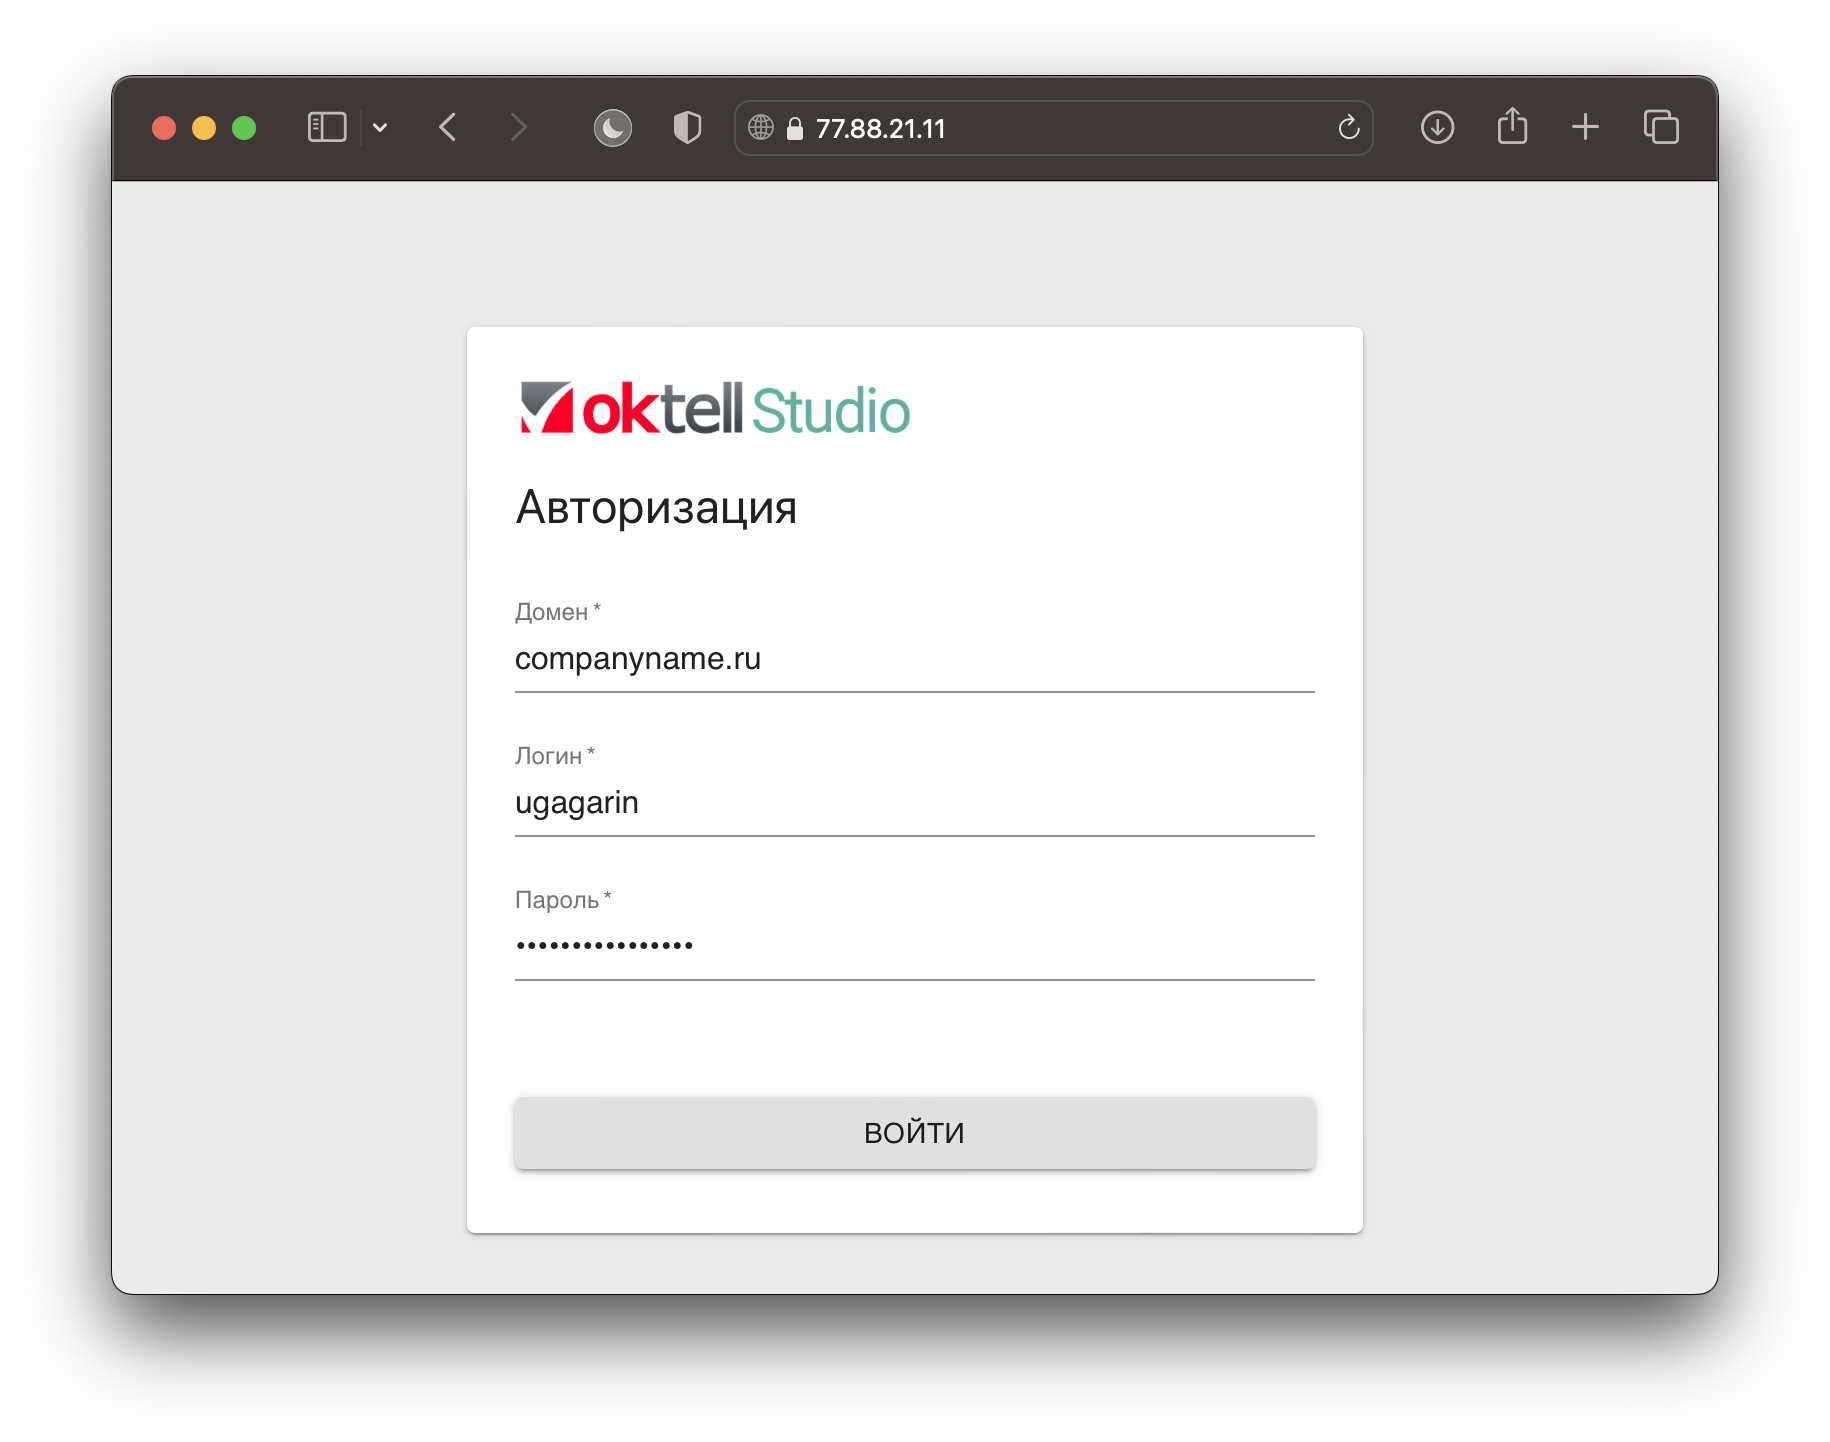Viewport: 1830px width, 1442px height.
Task: Click the Oktell Studio logo
Action: (x=715, y=409)
